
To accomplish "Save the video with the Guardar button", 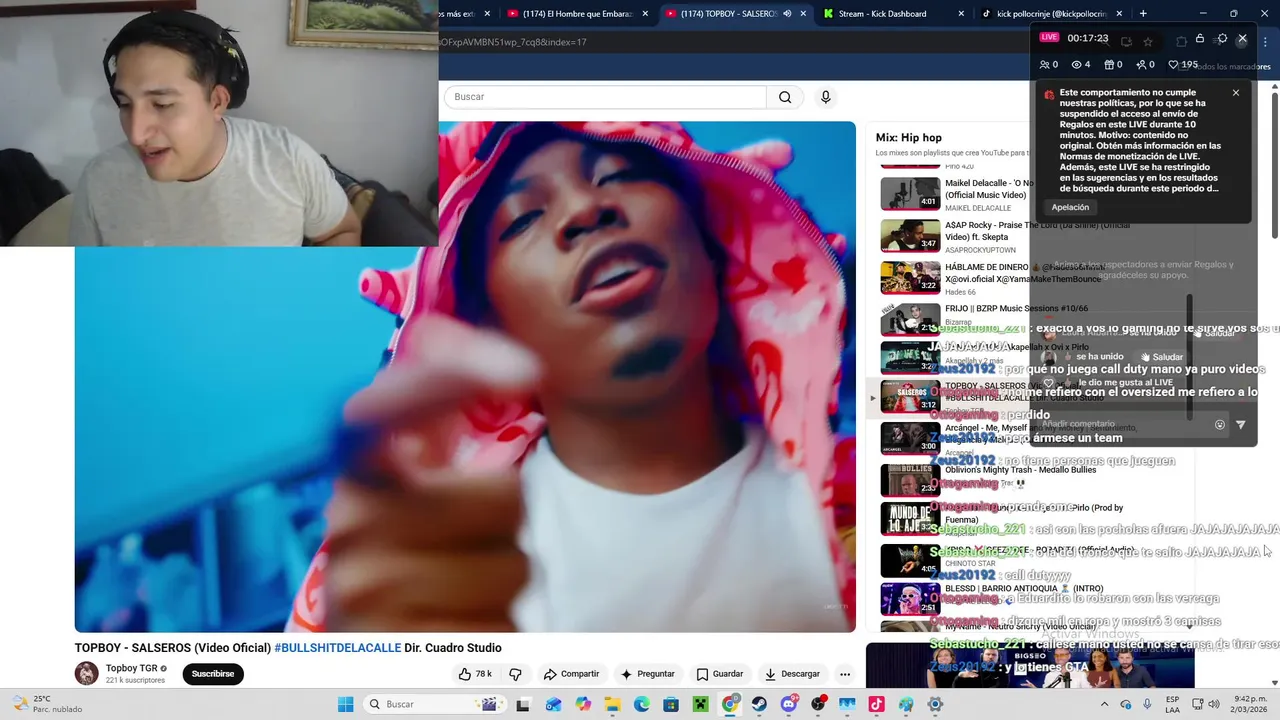I will tap(720, 674).
